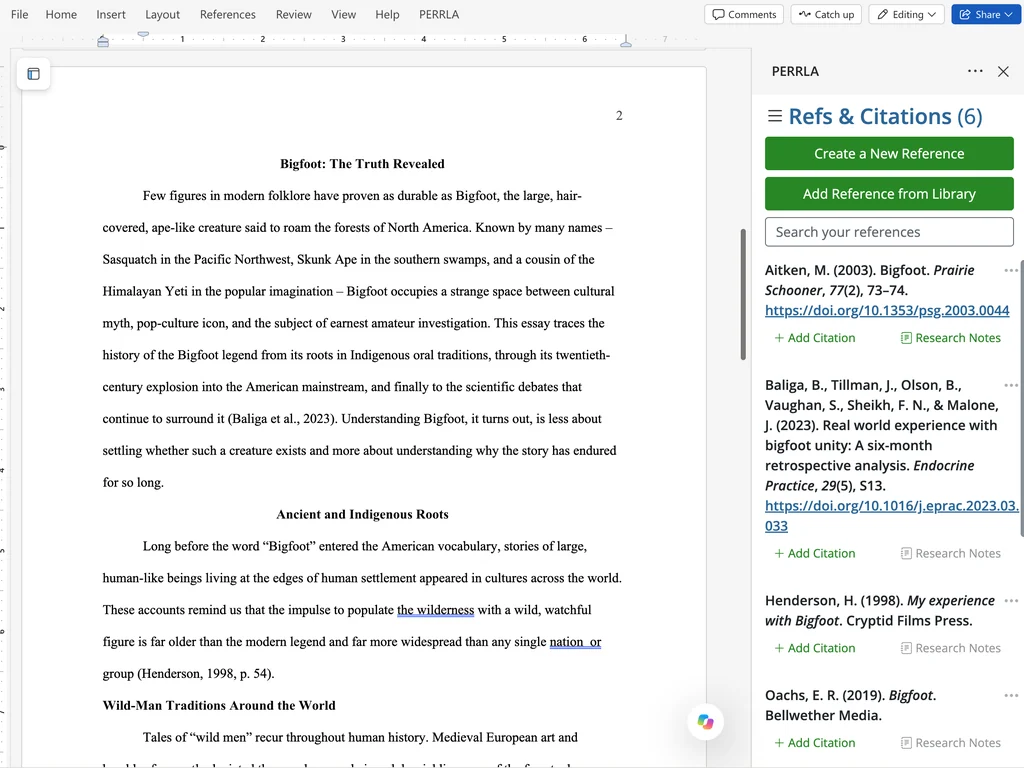Screen dimensions: 1024x768
Task: Open Research Notes for Baliga reference
Action: [x=950, y=553]
